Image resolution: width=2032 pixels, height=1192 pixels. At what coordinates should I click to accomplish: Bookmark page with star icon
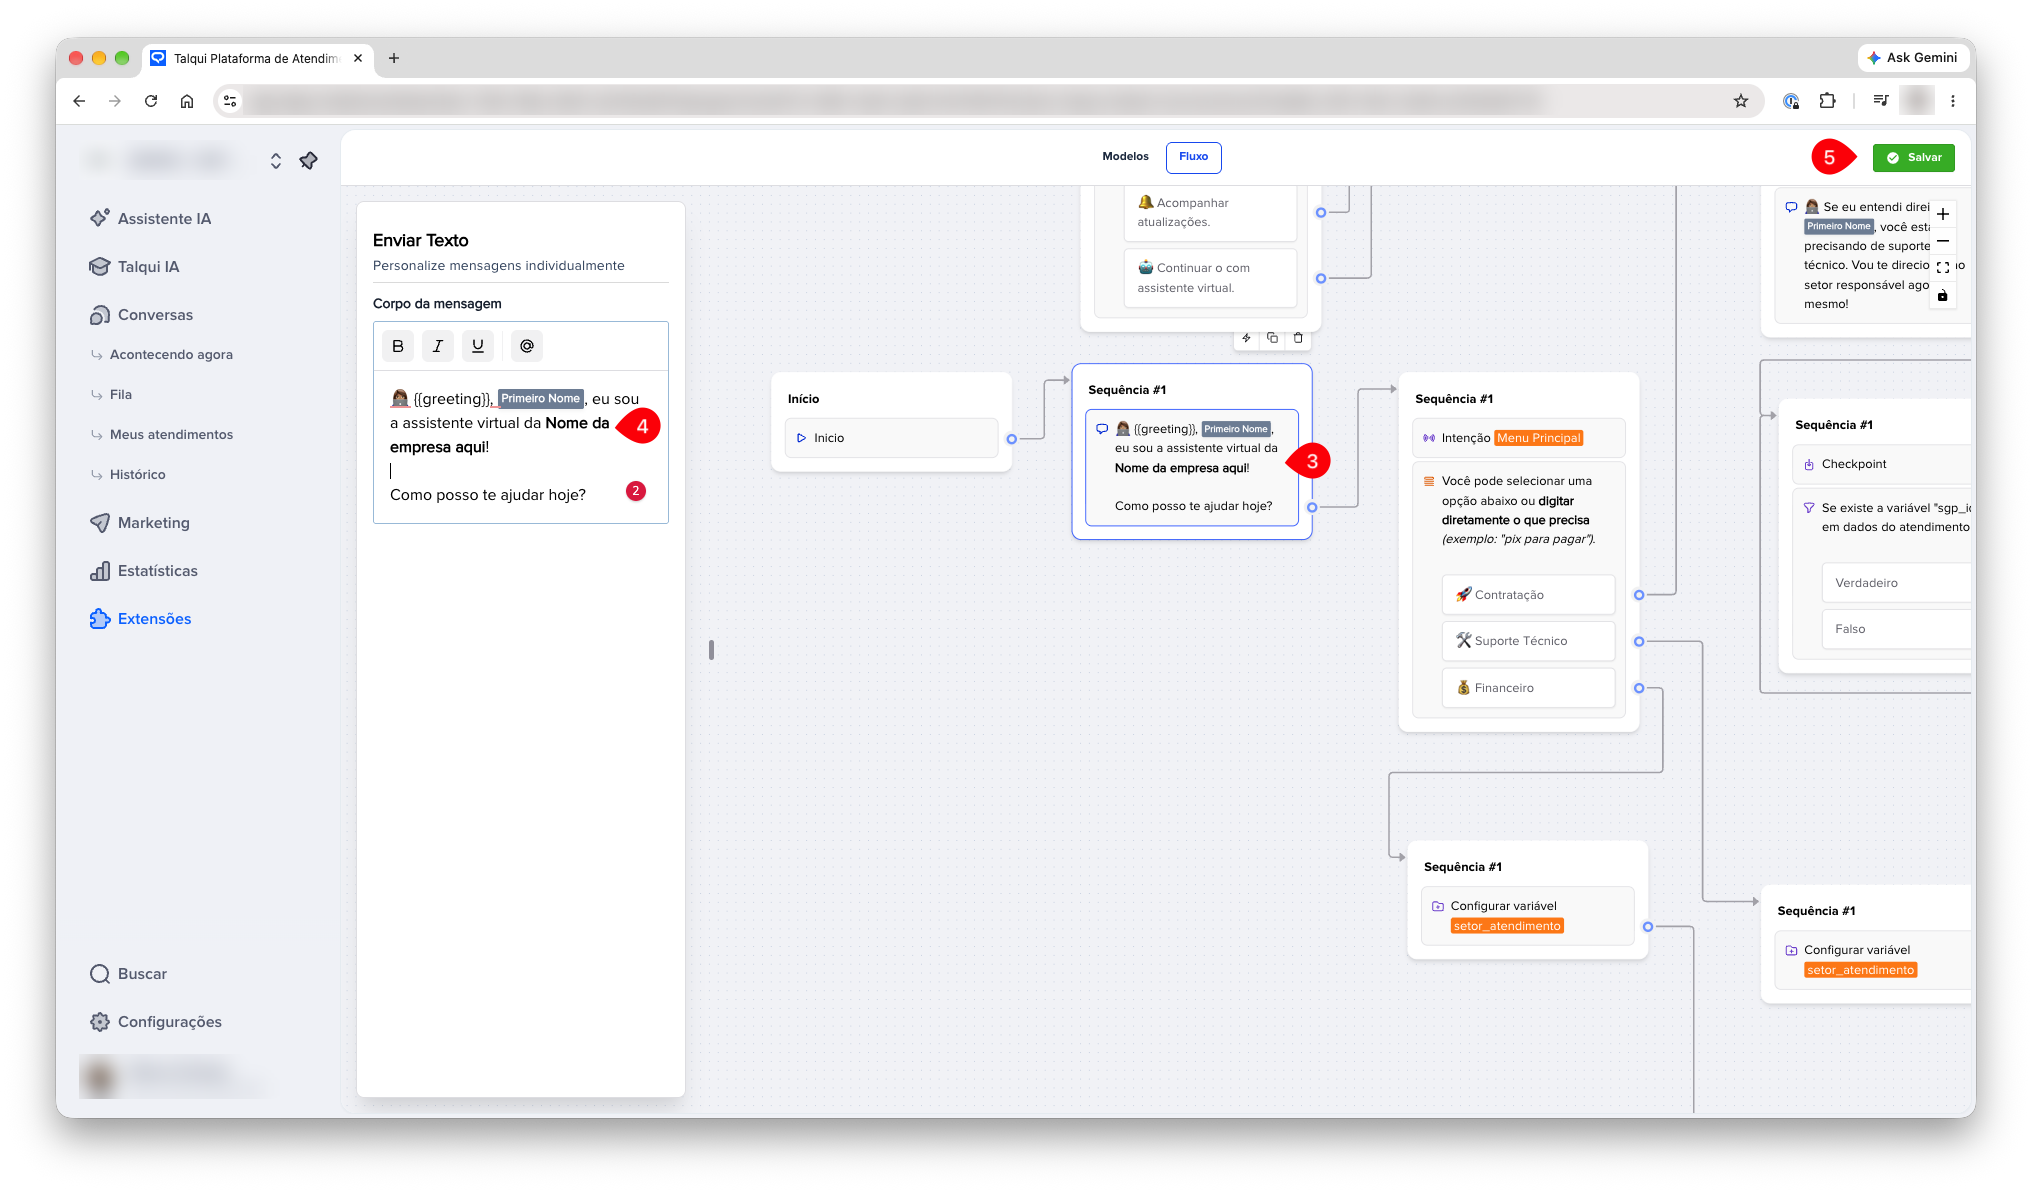coord(1741,101)
